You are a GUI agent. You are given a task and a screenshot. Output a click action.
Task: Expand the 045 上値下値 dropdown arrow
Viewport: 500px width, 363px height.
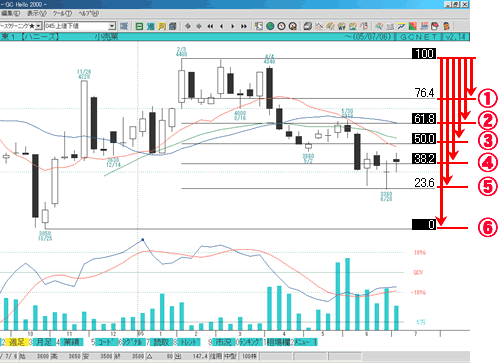[x=112, y=26]
